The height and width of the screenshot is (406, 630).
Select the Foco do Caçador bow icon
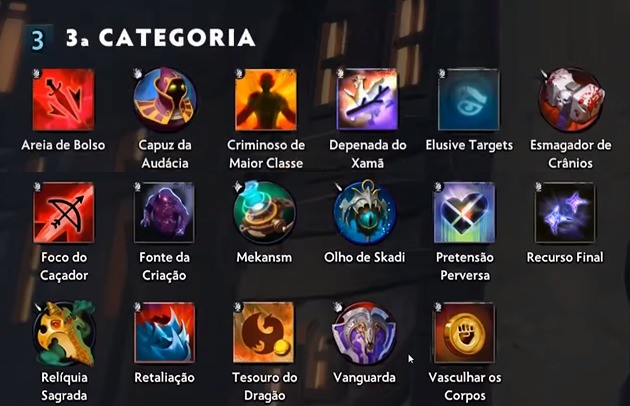coord(63,213)
